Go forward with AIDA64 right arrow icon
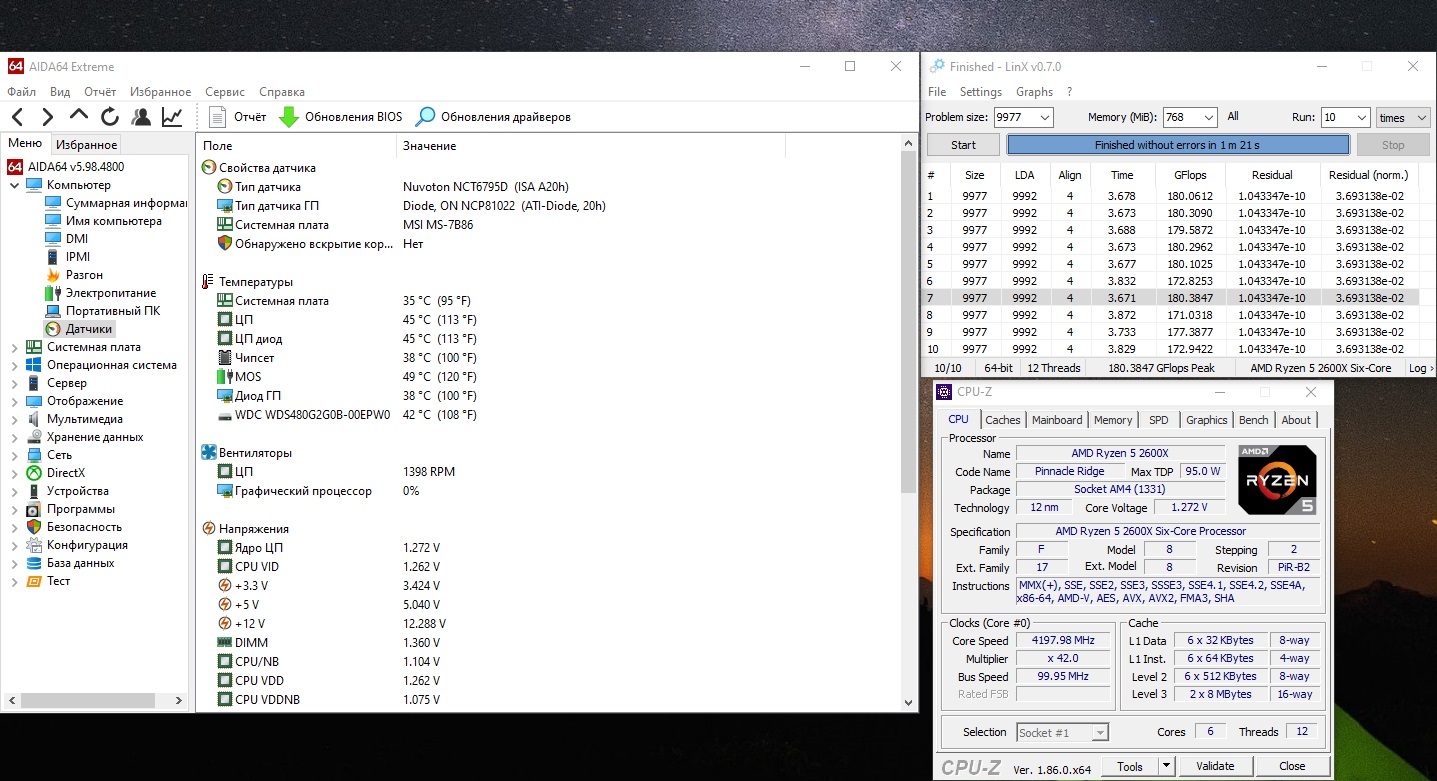1437x781 pixels. [47, 117]
